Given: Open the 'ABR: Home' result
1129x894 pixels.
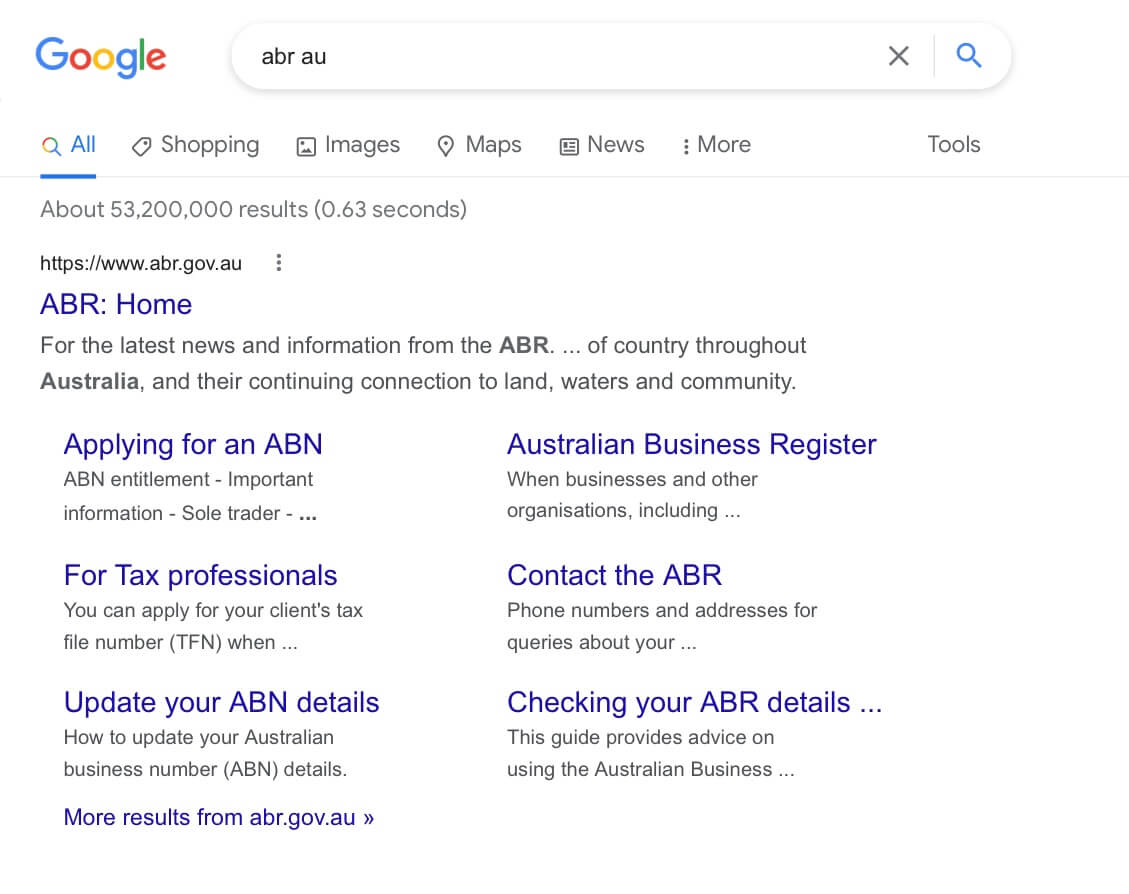Looking at the screenshot, I should (x=116, y=304).
